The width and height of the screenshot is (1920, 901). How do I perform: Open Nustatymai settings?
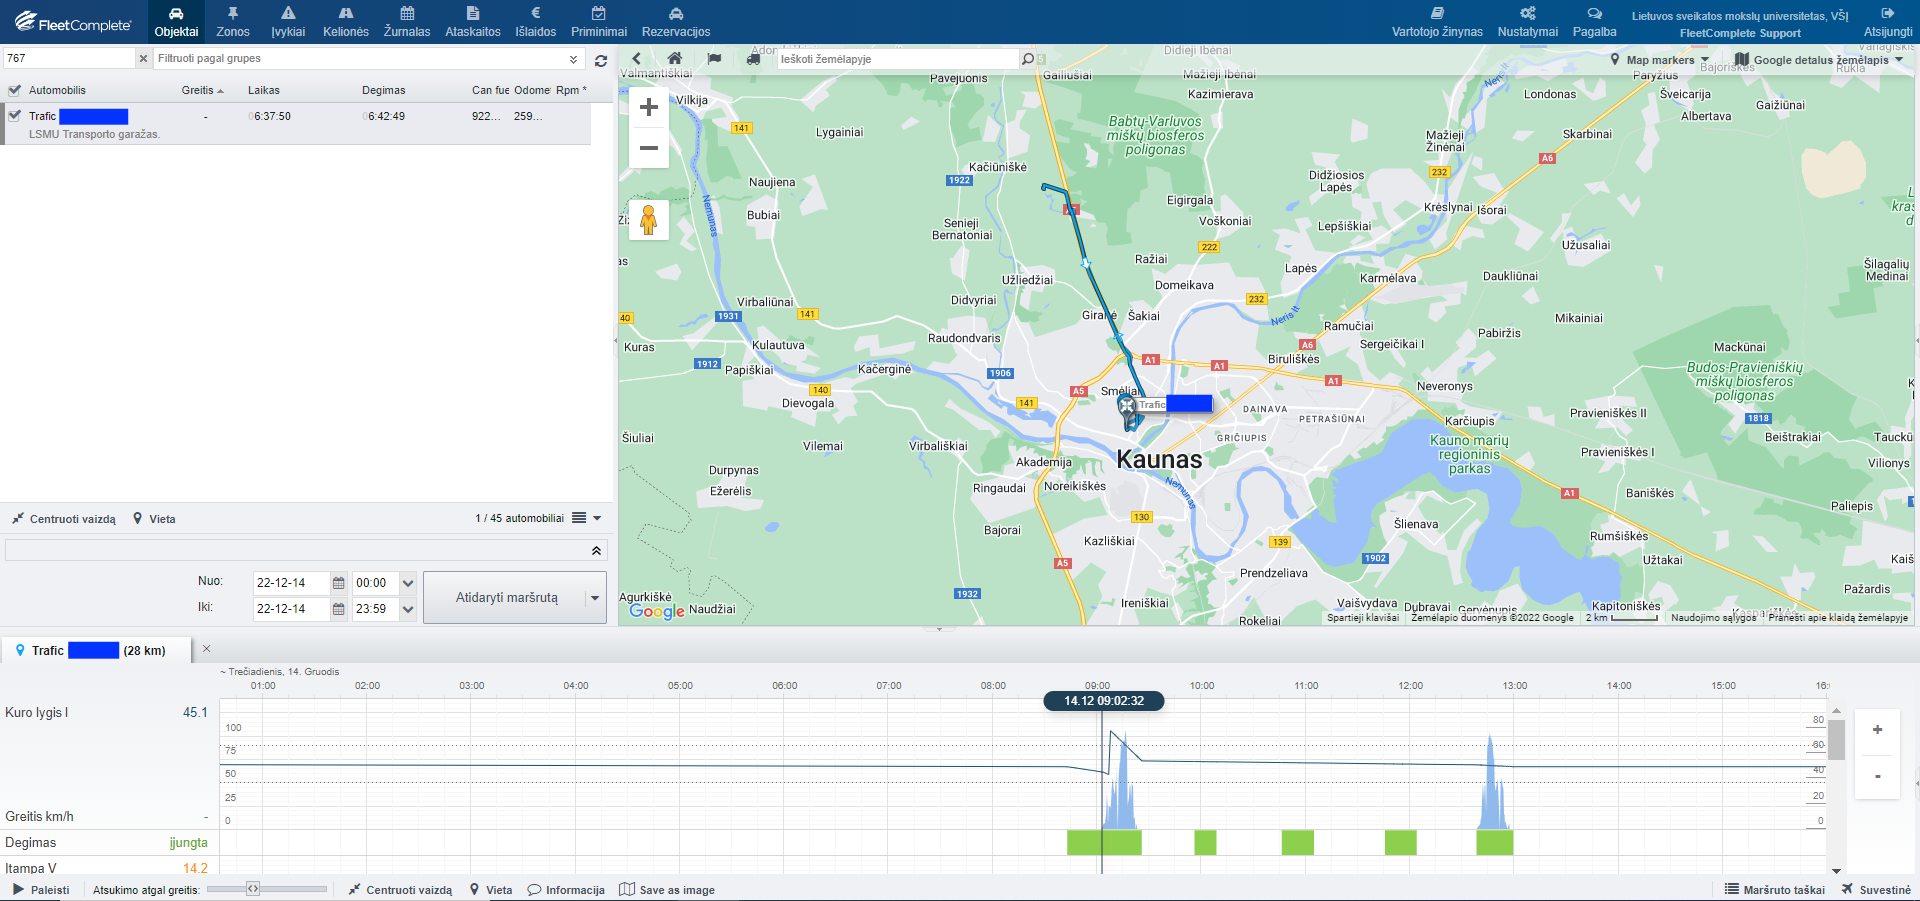1528,22
